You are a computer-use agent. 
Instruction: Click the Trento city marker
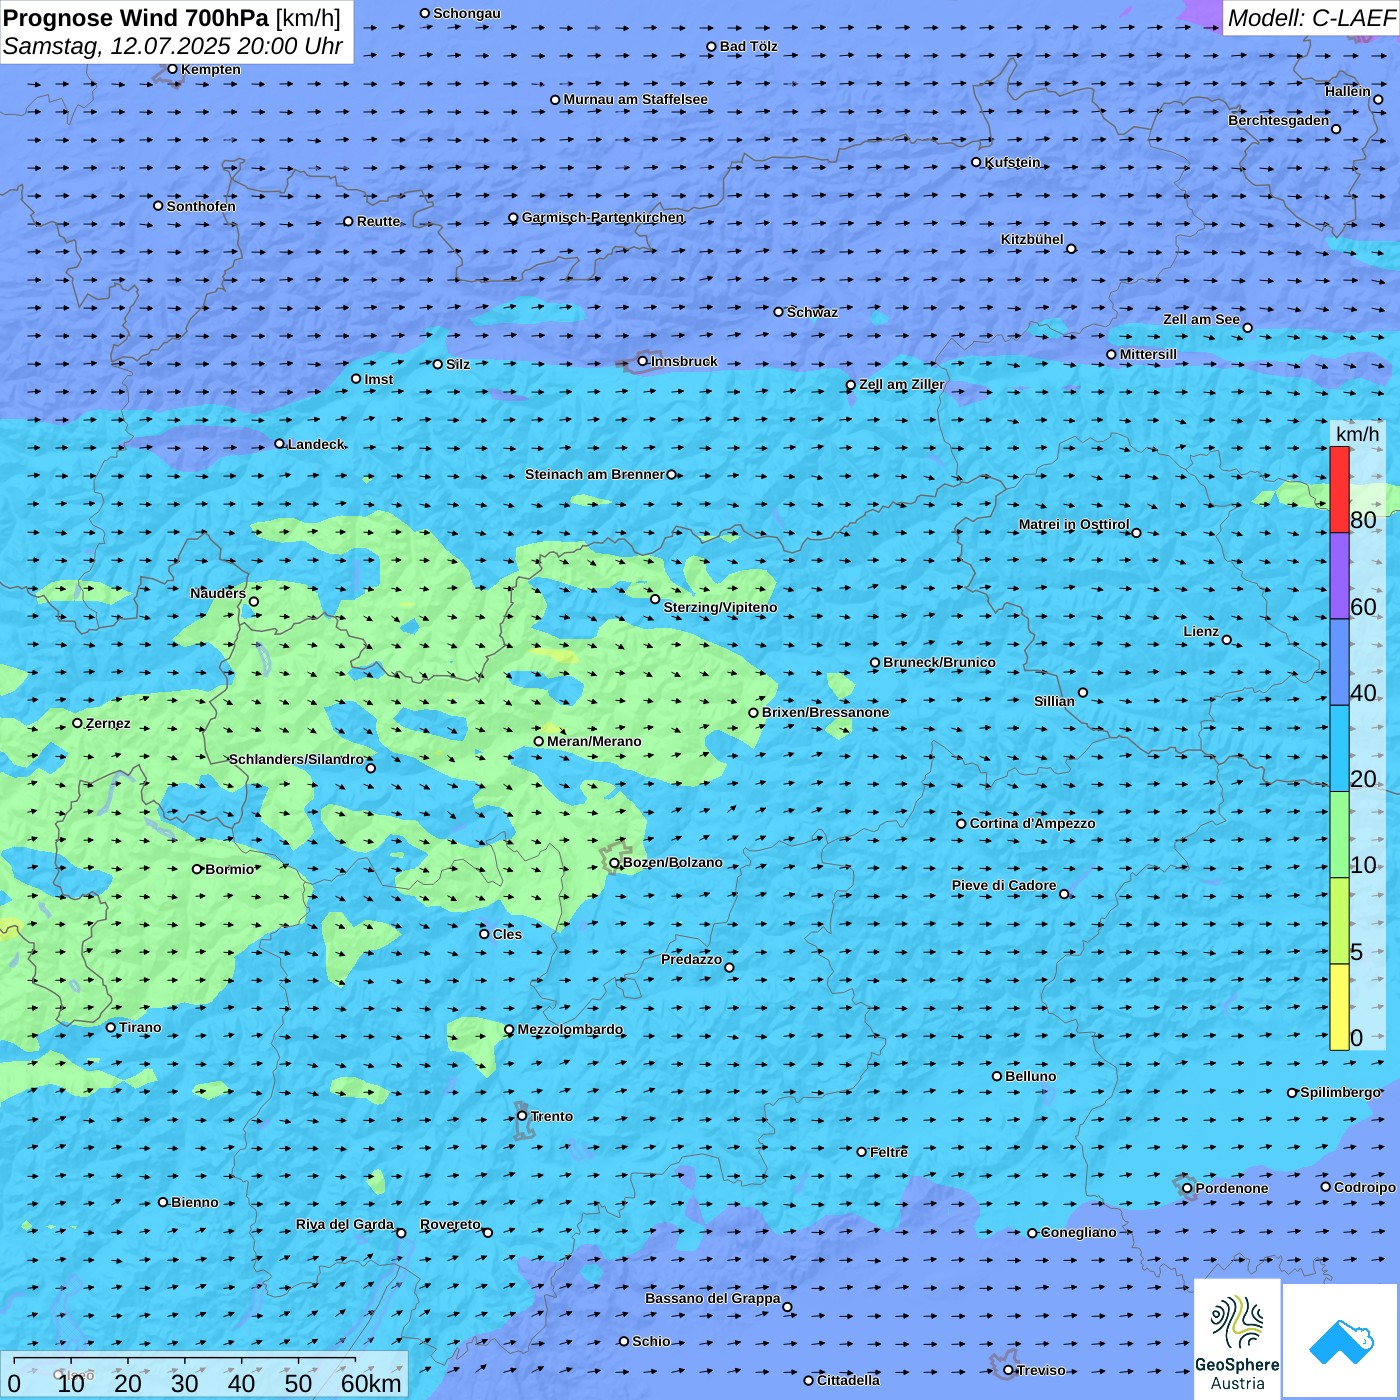(522, 1116)
